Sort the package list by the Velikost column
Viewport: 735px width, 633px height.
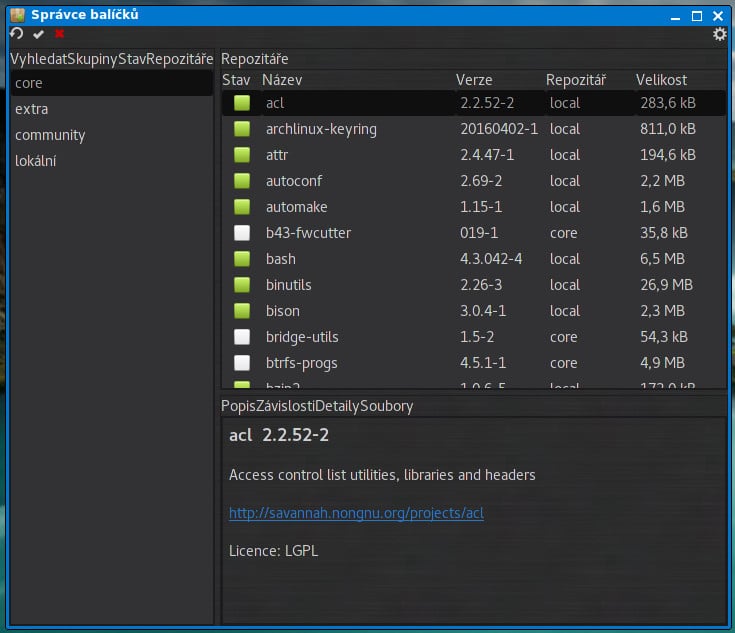(661, 79)
